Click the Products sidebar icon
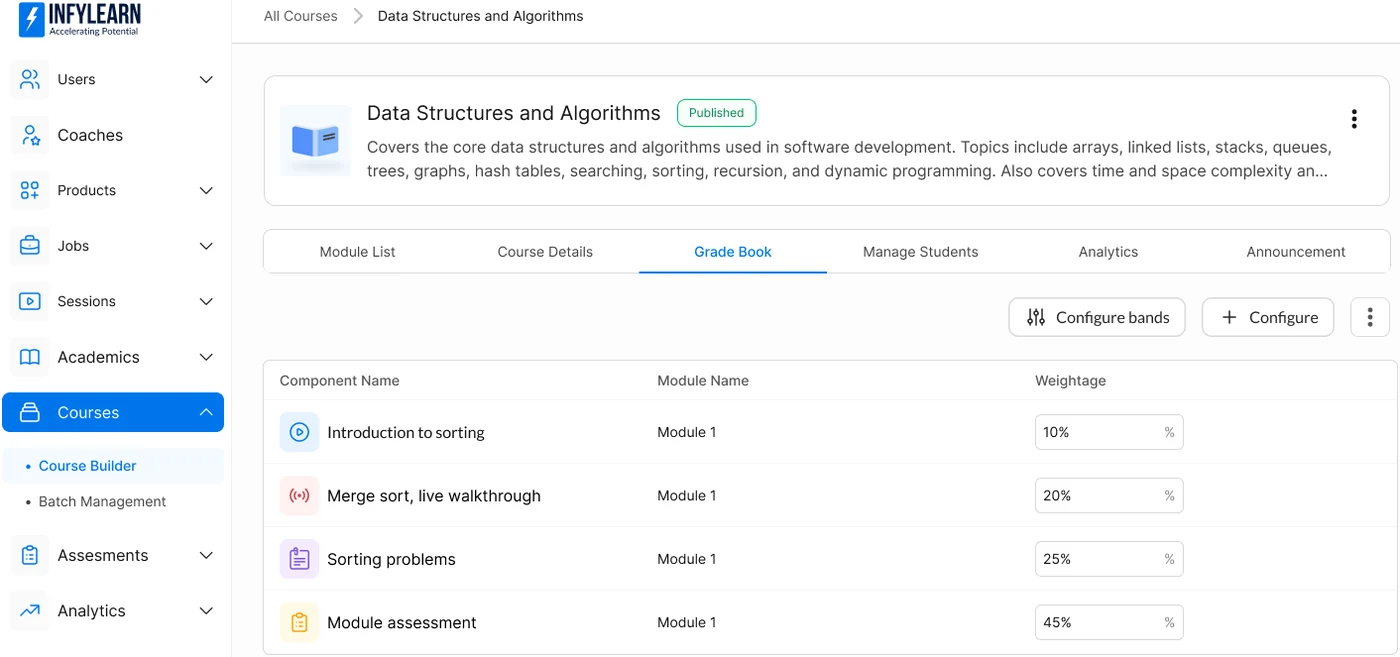Viewport: 1400px width, 657px height. pos(30,190)
